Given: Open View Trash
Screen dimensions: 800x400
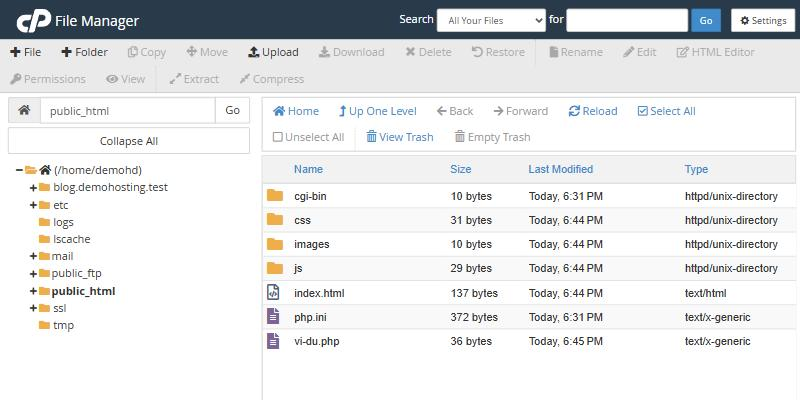Looking at the screenshot, I should point(400,137).
